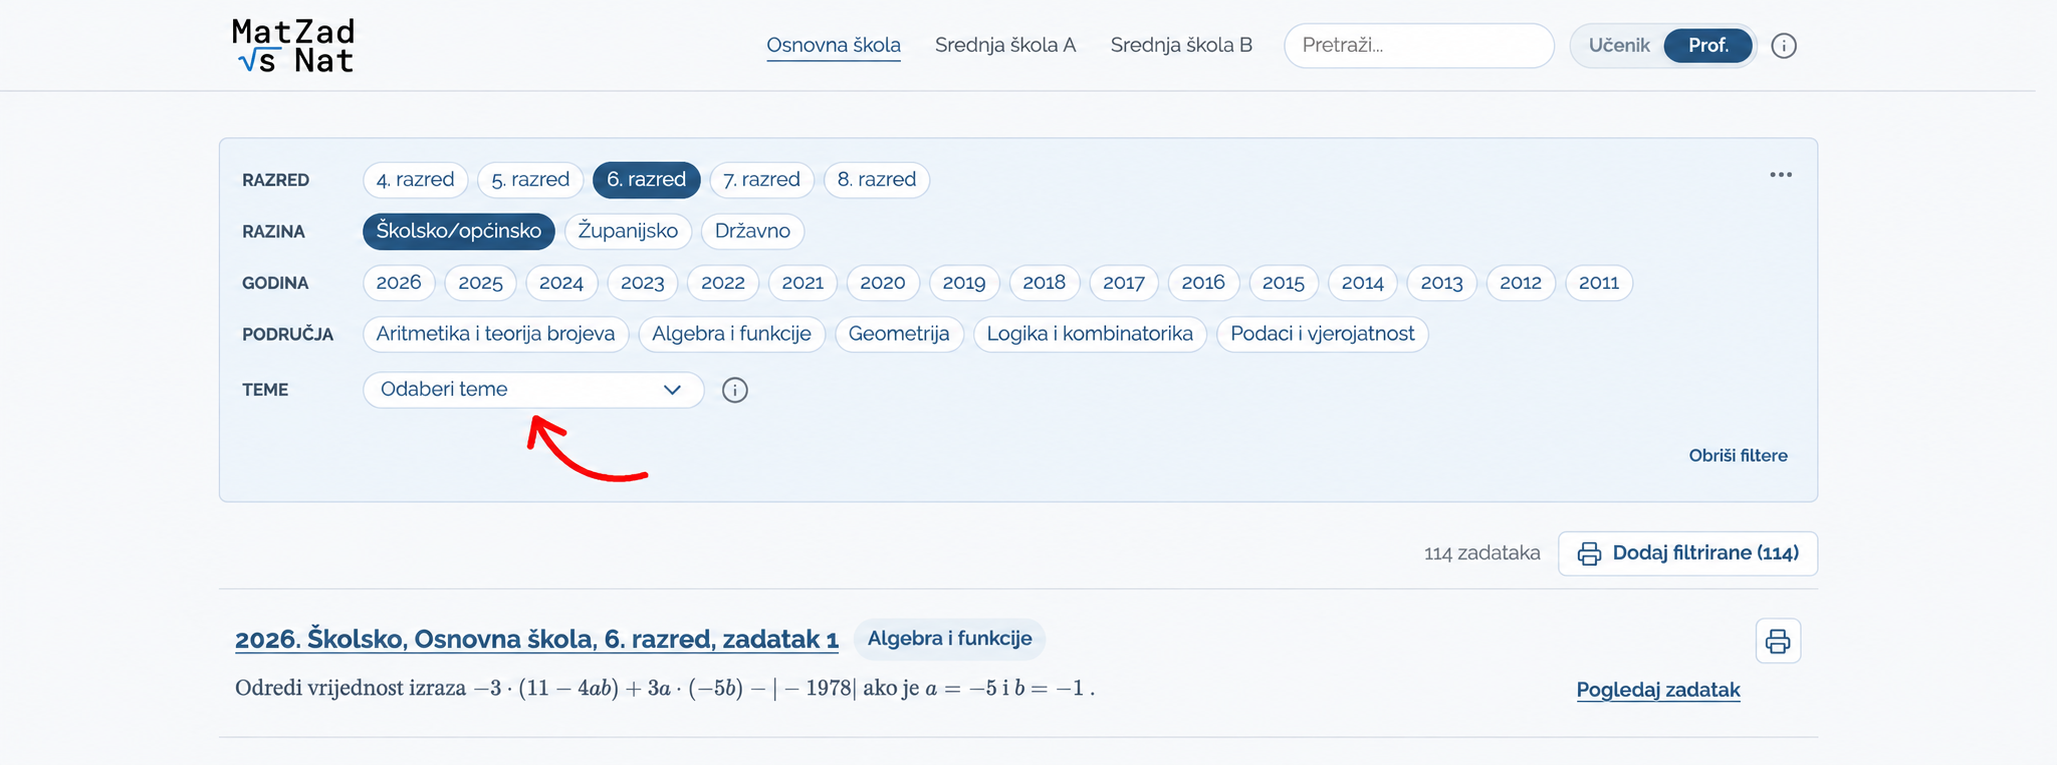Select the 4. razred filter

[415, 180]
